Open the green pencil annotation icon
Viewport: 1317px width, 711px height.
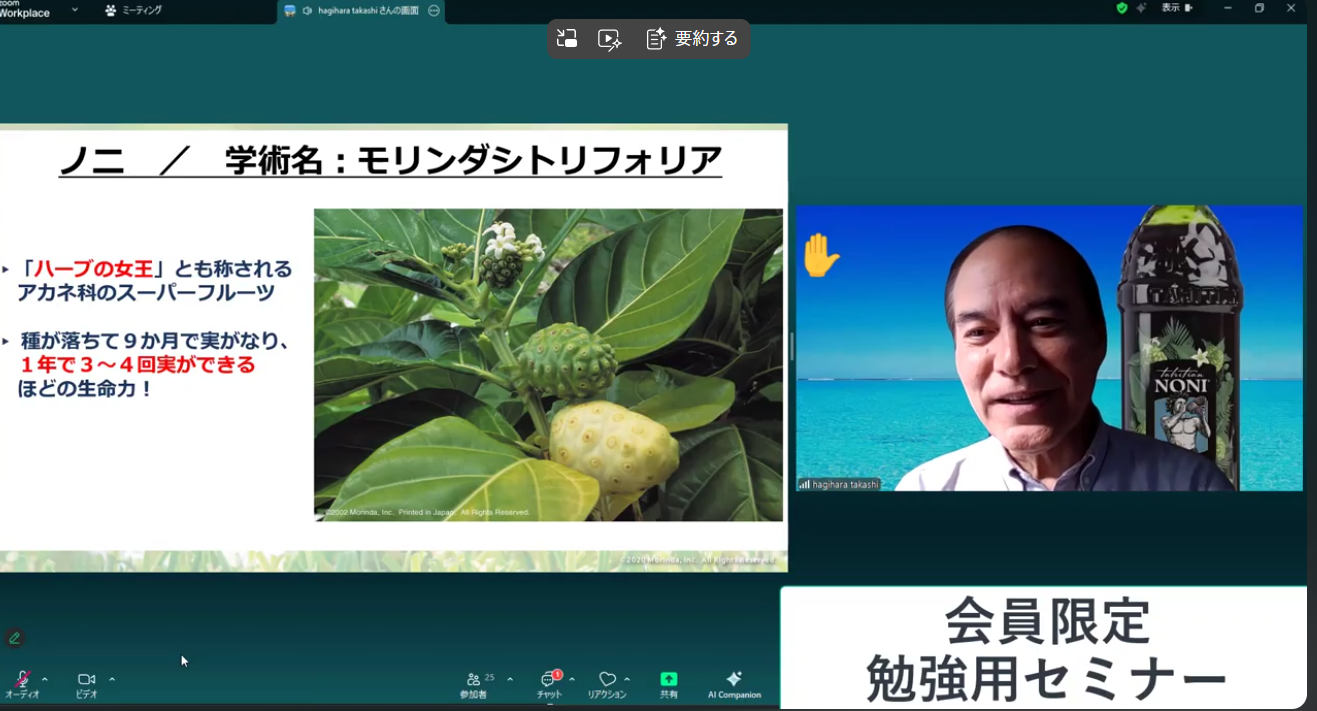click(14, 638)
